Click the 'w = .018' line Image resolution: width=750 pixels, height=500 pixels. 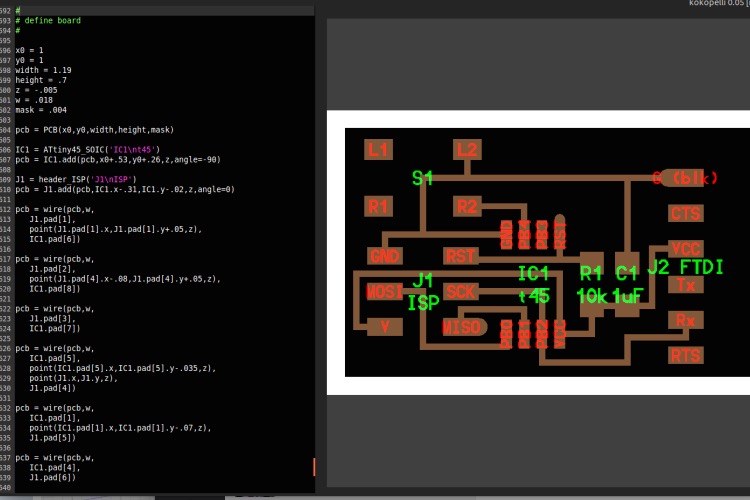coord(34,100)
